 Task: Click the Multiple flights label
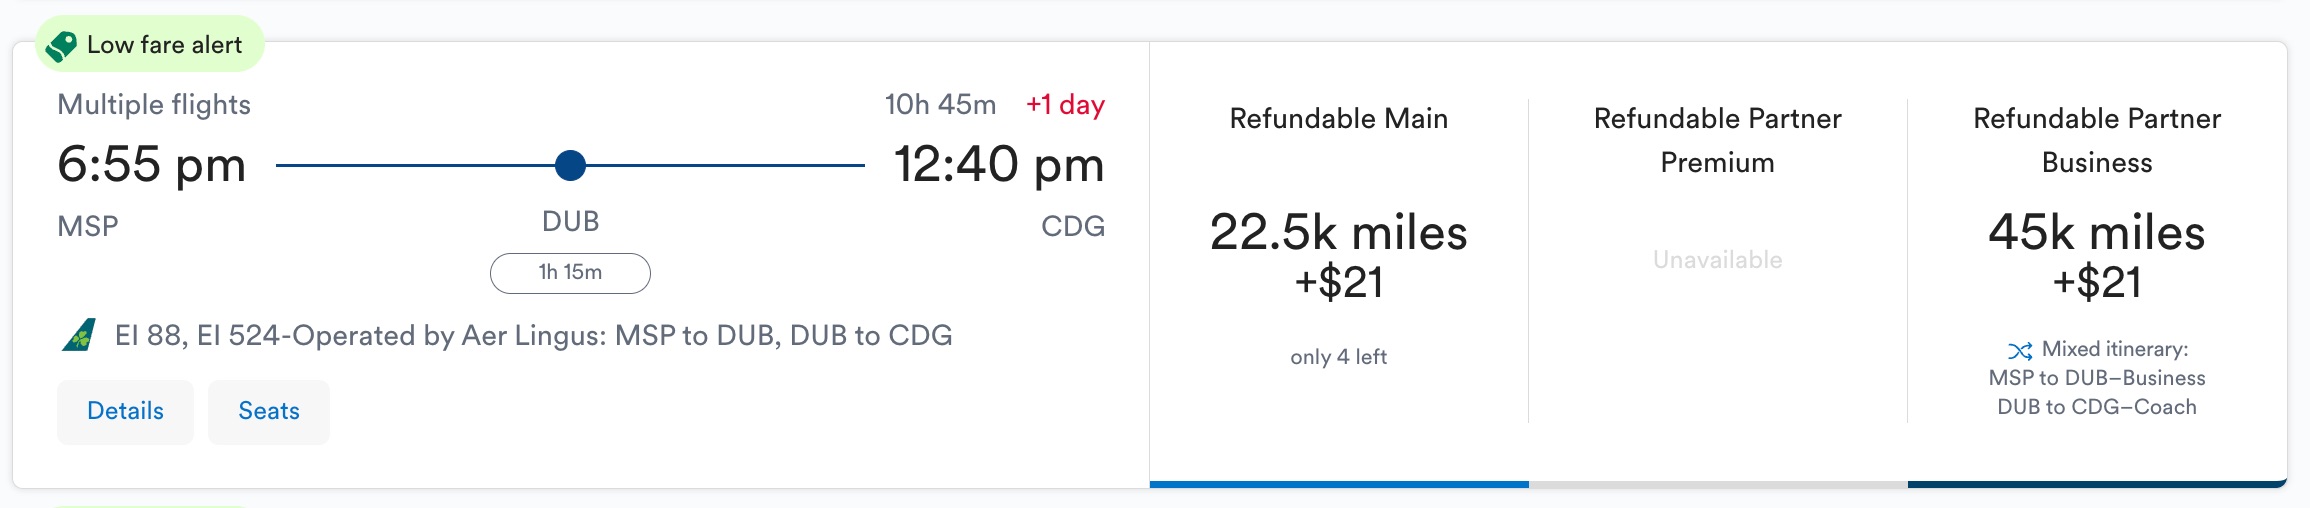[154, 105]
